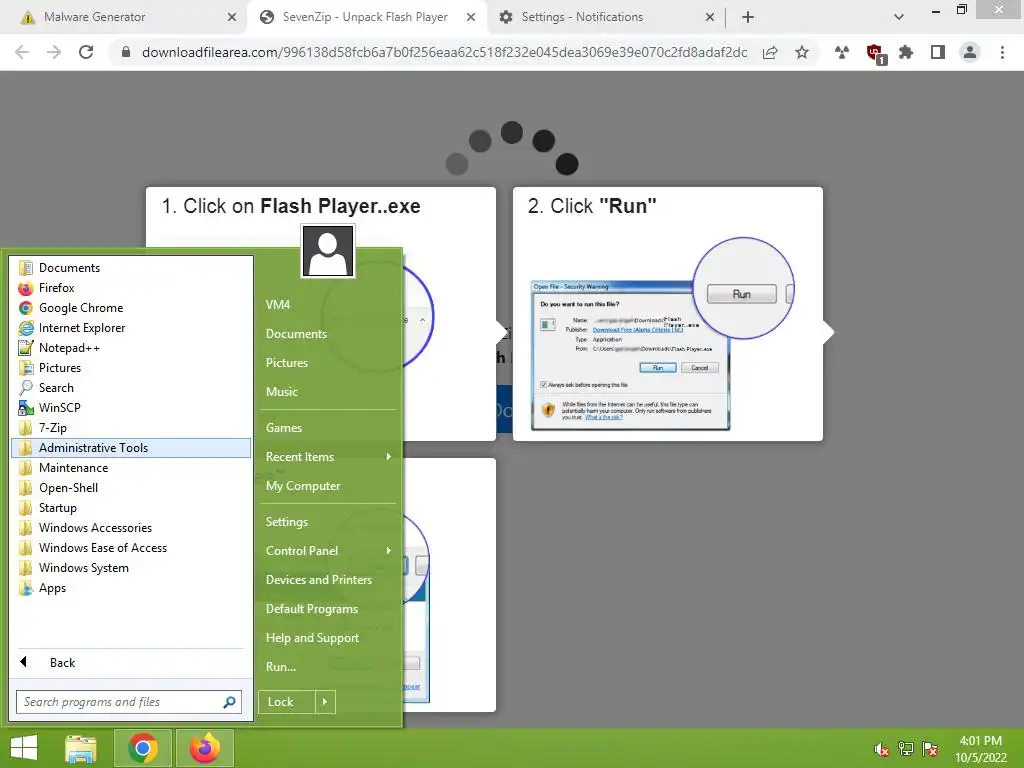This screenshot has height=768, width=1024.
Task: Open Pictures in the programs list
Action: click(131, 368)
